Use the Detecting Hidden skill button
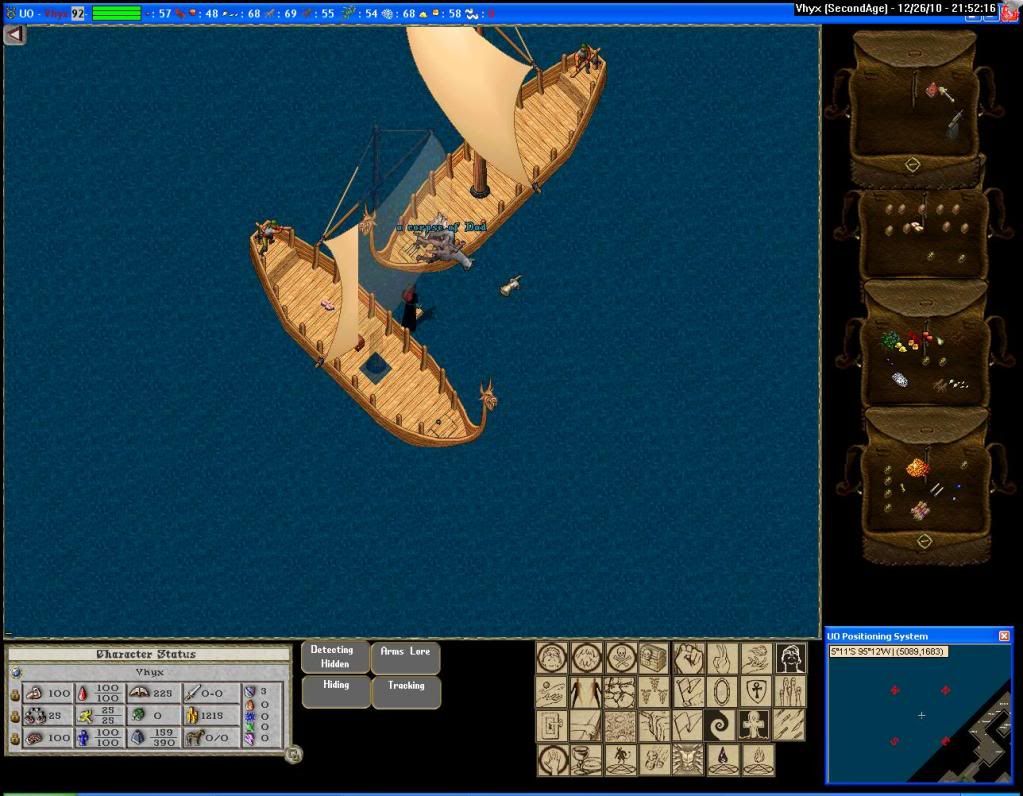Image resolution: width=1023 pixels, height=796 pixels. coord(335,658)
